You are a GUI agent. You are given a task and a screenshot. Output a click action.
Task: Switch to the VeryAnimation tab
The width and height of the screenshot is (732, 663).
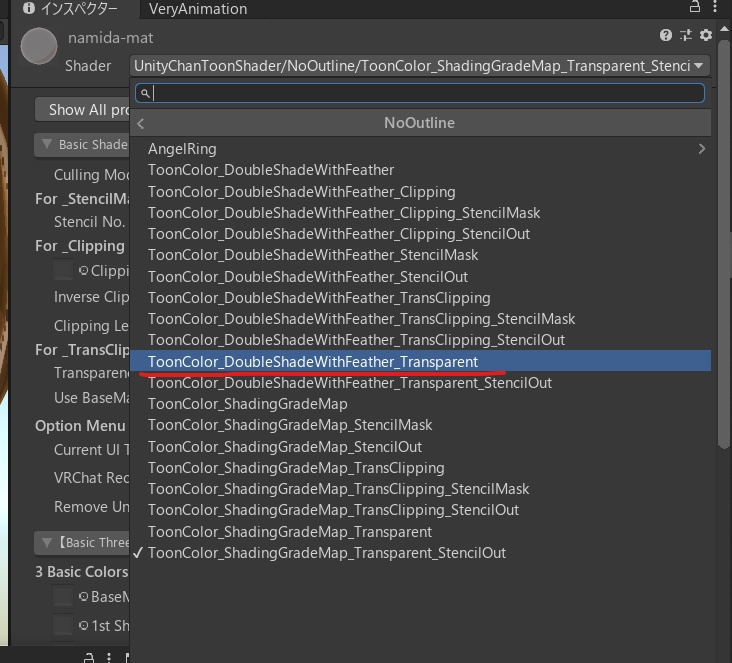(x=198, y=9)
